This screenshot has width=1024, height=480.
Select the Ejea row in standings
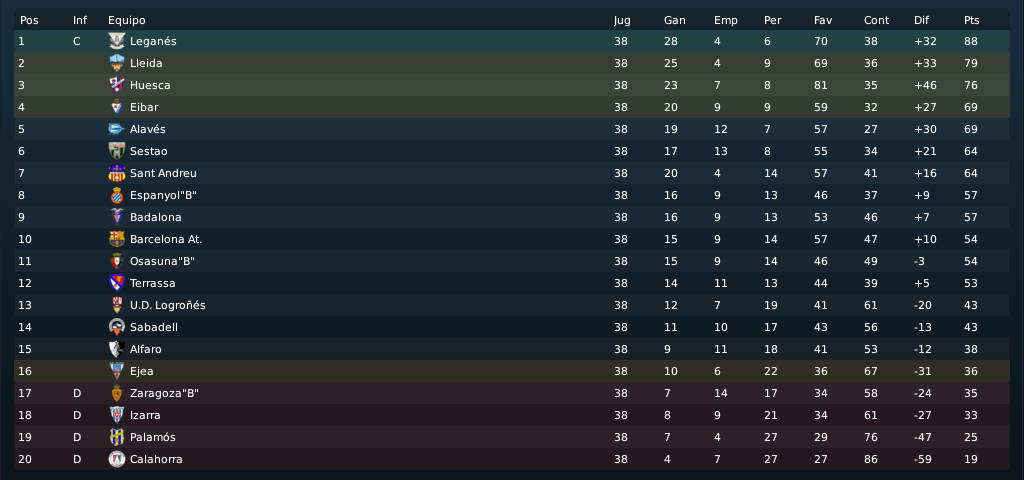[x=511, y=371]
